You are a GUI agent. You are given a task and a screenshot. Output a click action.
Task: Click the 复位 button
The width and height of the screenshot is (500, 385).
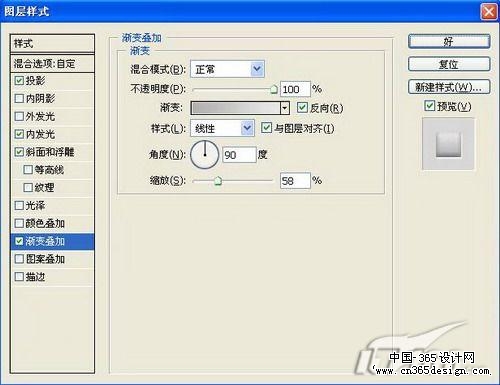click(449, 64)
